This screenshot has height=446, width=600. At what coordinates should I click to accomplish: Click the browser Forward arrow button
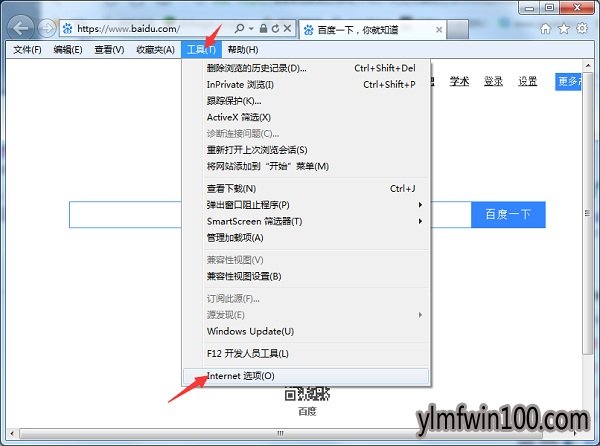point(47,28)
